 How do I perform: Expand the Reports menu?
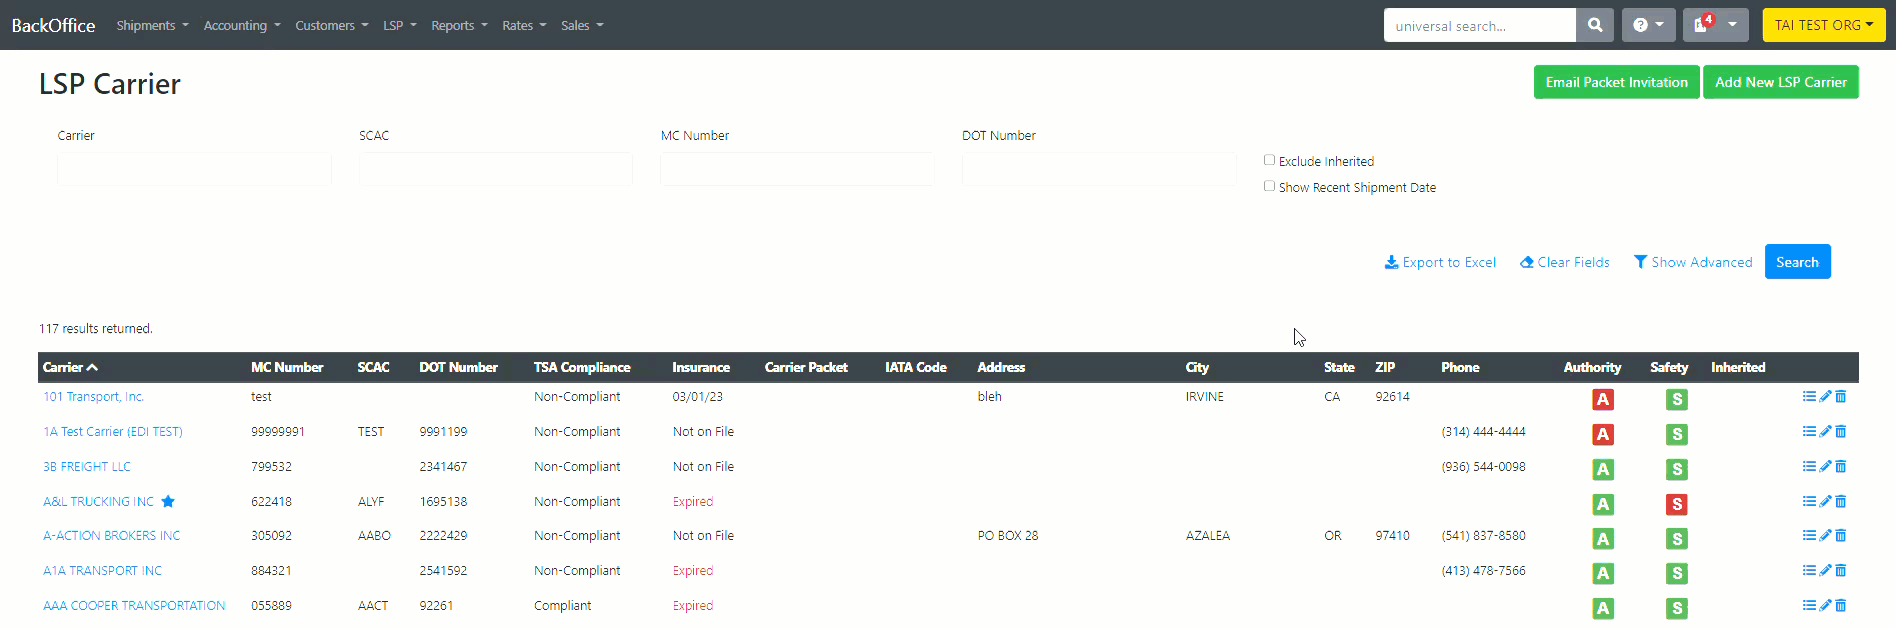tap(459, 25)
